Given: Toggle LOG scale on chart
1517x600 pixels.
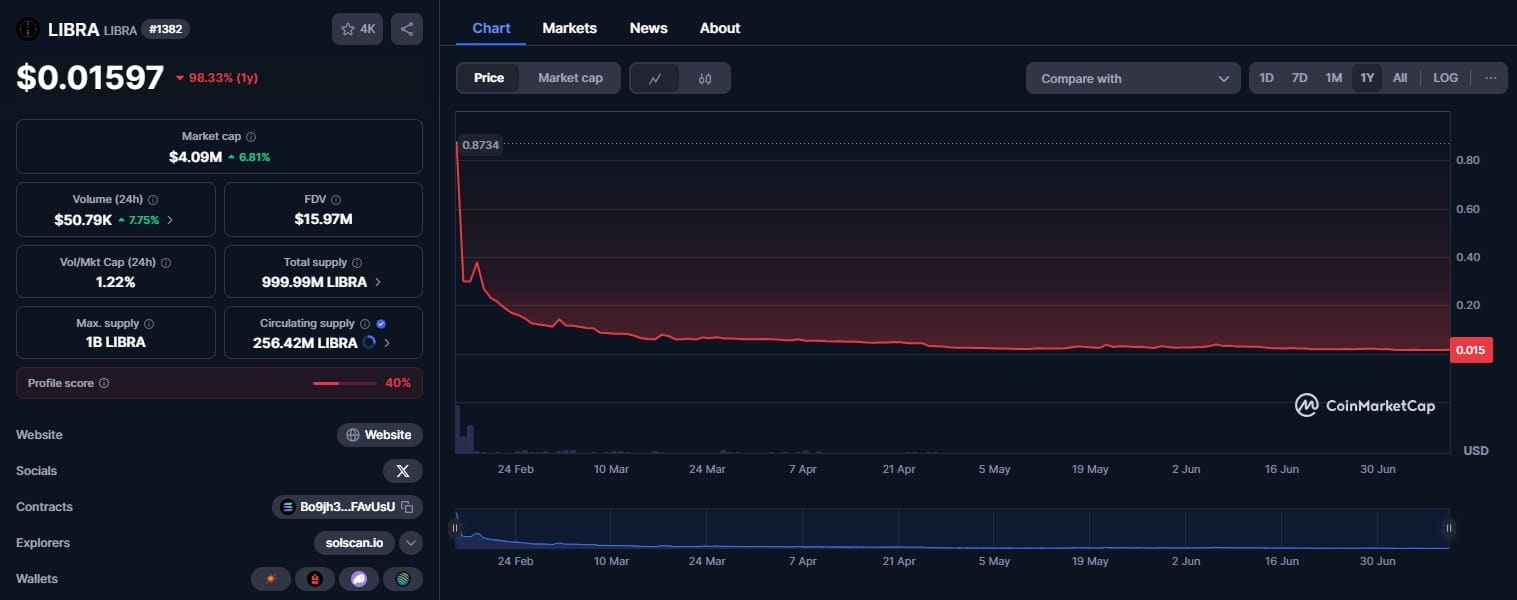Looking at the screenshot, I should 1445,78.
